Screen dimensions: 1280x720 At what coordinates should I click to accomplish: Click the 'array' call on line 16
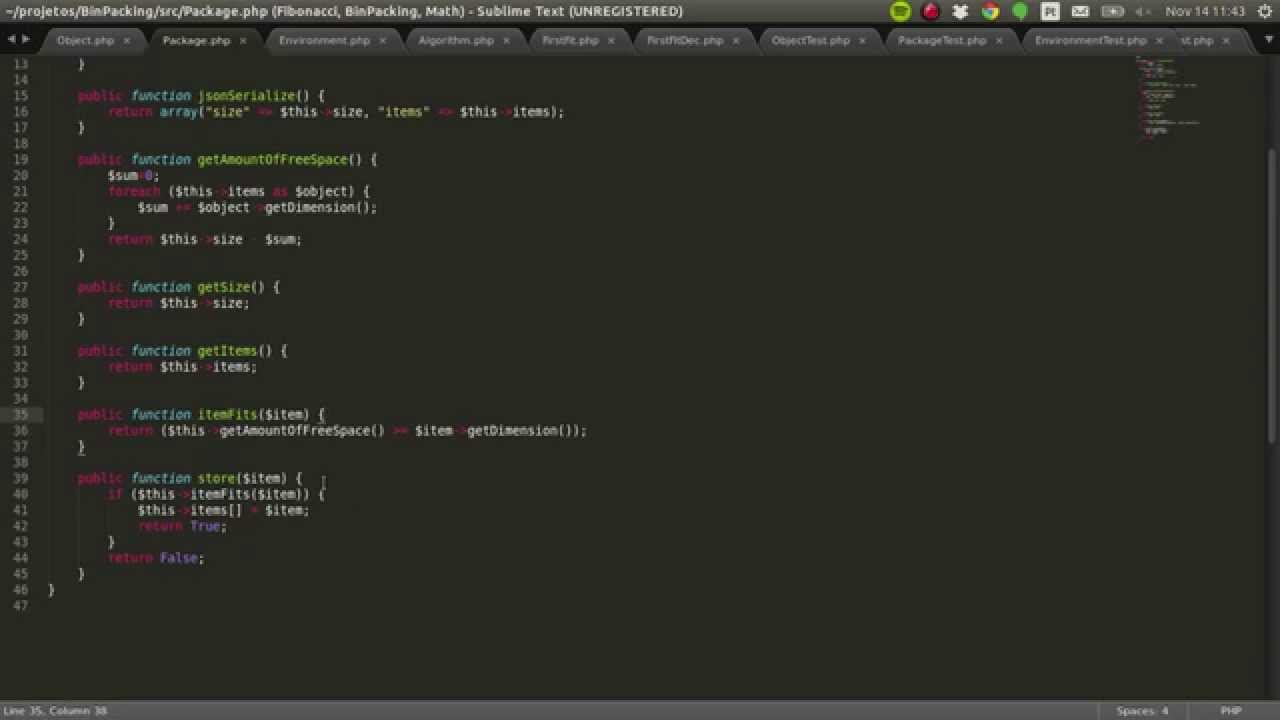click(178, 111)
